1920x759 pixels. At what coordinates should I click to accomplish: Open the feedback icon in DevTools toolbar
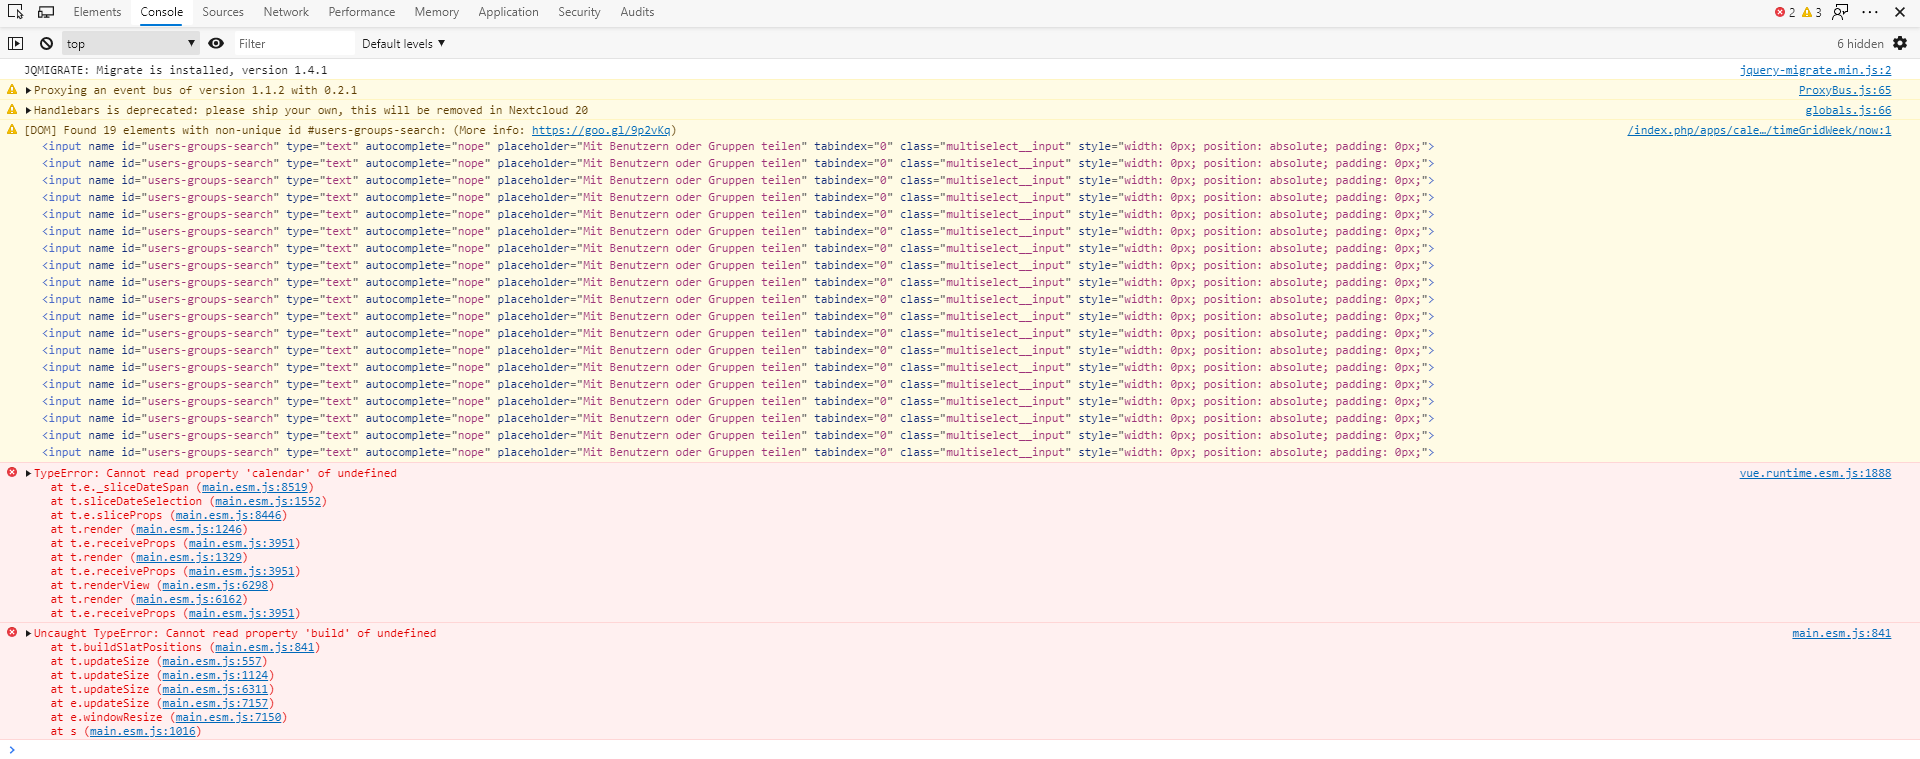tap(1840, 12)
